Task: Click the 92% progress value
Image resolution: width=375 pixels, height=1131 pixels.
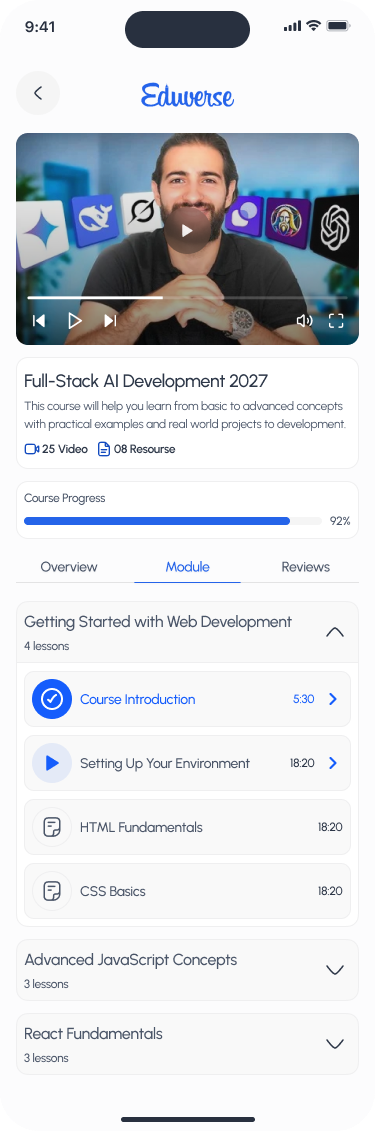Action: coord(340,521)
